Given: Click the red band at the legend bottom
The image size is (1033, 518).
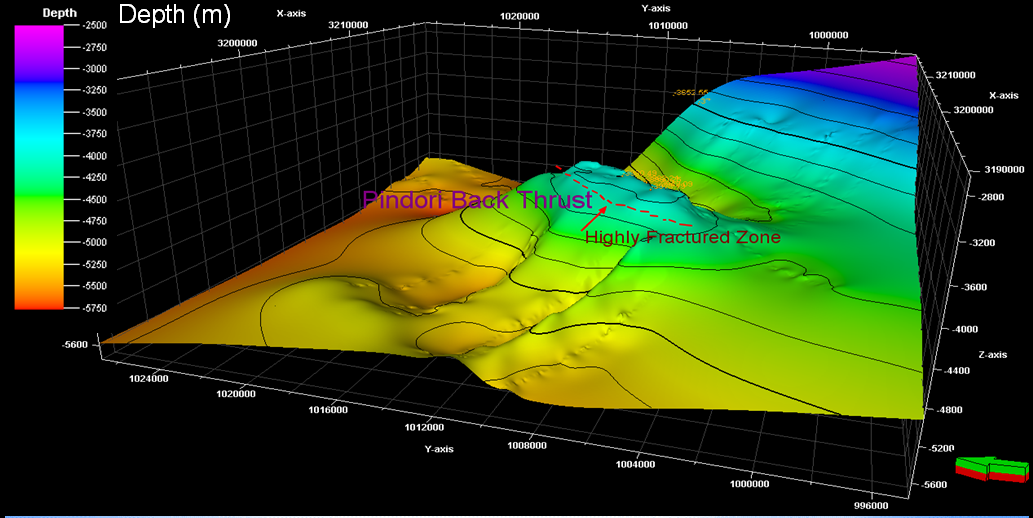Looking at the screenshot, I should coord(39,300).
